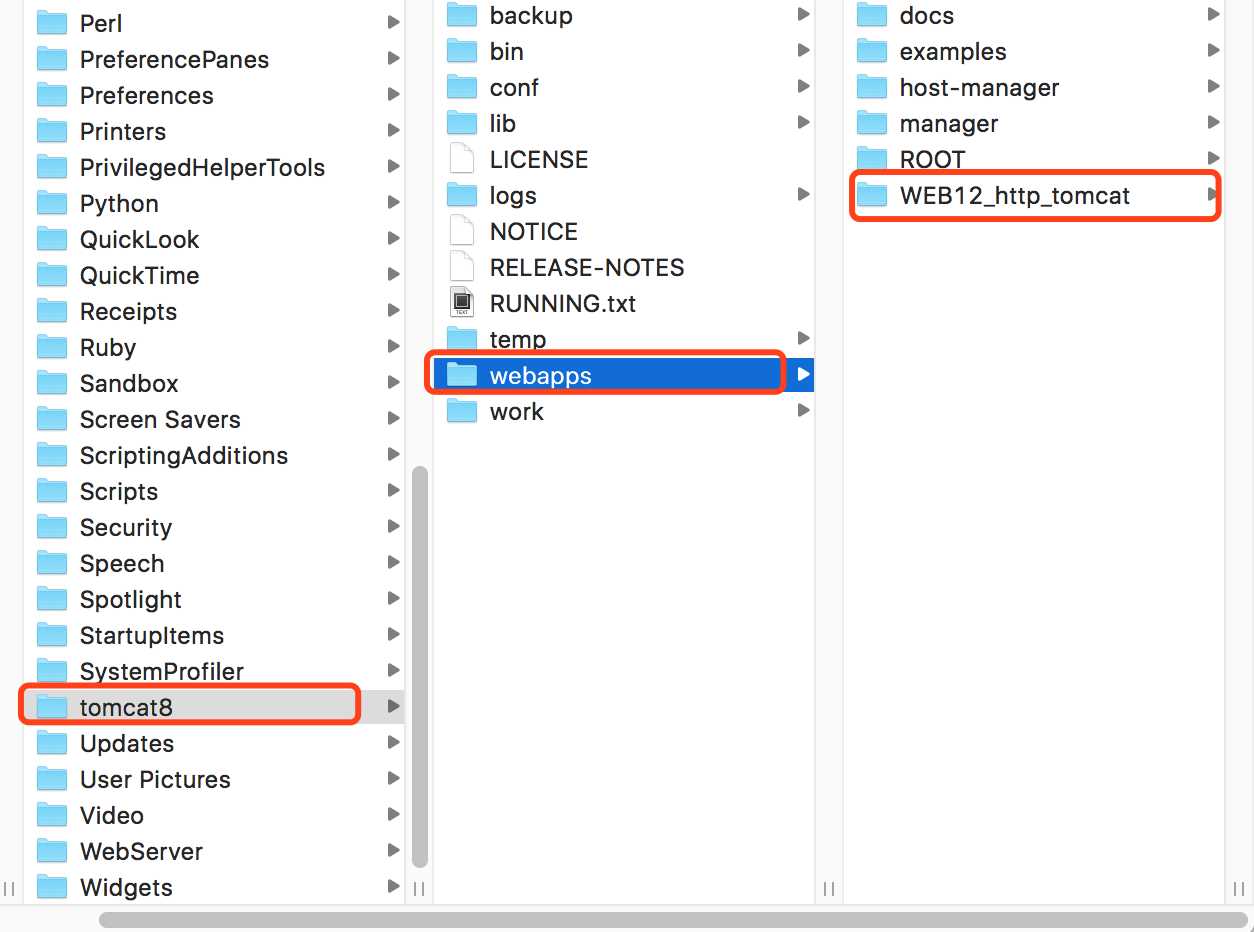Image resolution: width=1254 pixels, height=932 pixels.
Task: Click the Sandbox folder icon
Action: click(52, 383)
